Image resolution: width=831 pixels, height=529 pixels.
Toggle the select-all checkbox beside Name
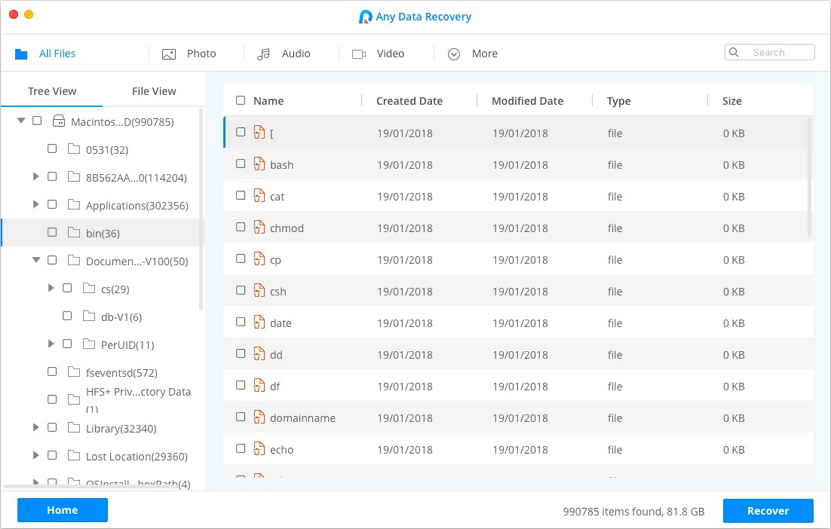[241, 100]
